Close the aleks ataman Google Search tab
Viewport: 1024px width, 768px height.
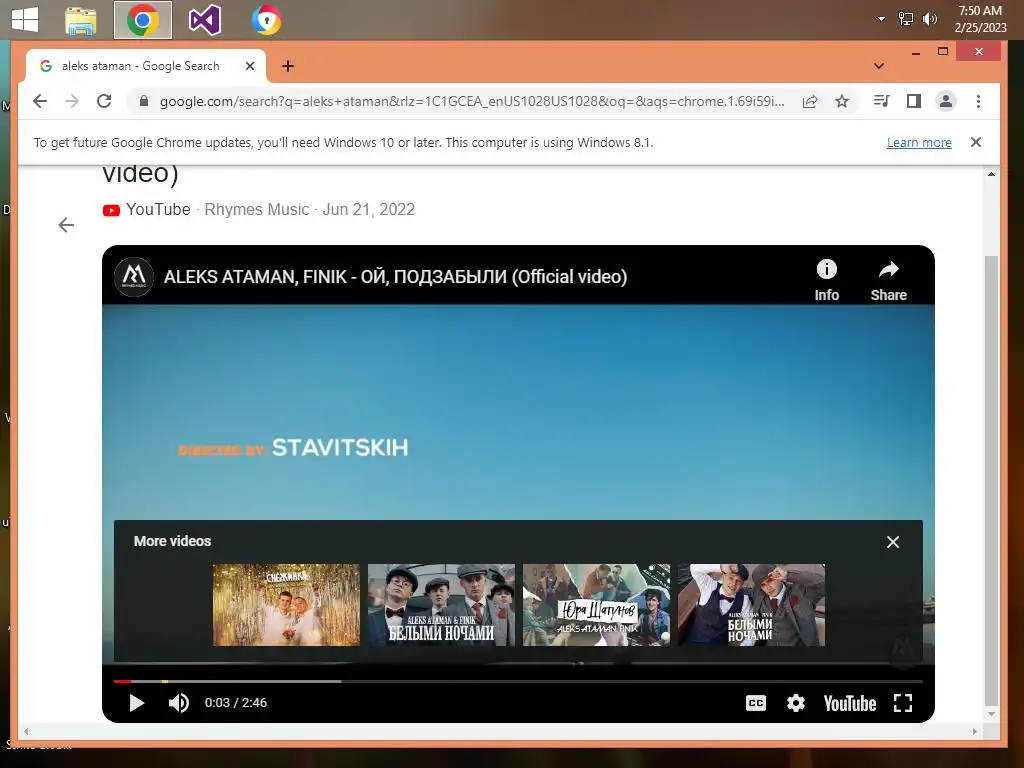tap(249, 66)
